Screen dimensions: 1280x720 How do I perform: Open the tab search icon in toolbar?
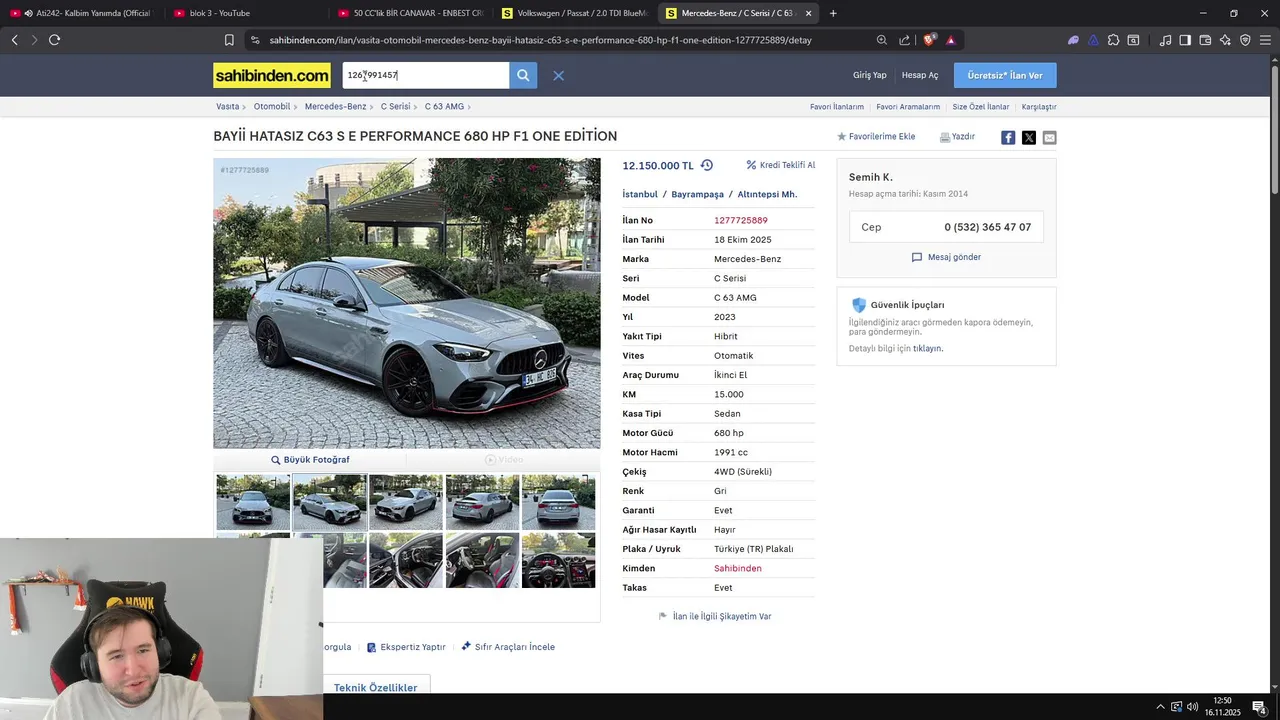click(x=1133, y=40)
